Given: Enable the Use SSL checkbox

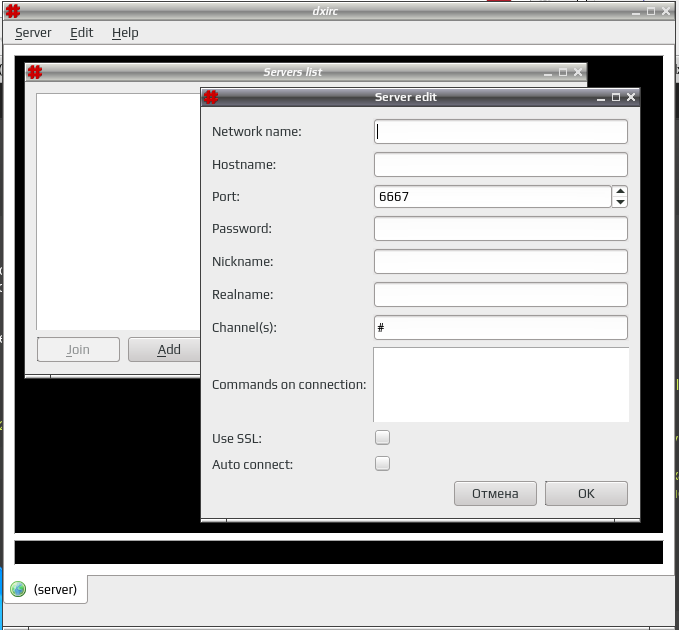Looking at the screenshot, I should pyautogui.click(x=382, y=438).
